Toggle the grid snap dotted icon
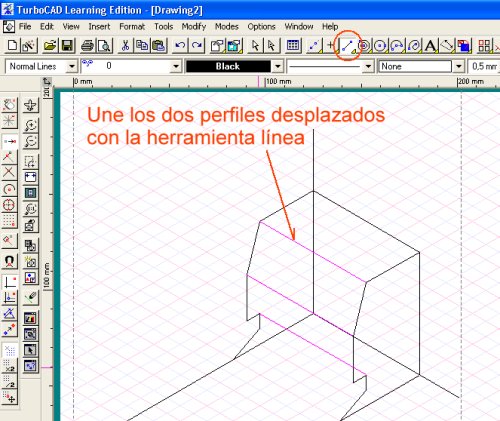This screenshot has height=421, width=500. pos(9,220)
